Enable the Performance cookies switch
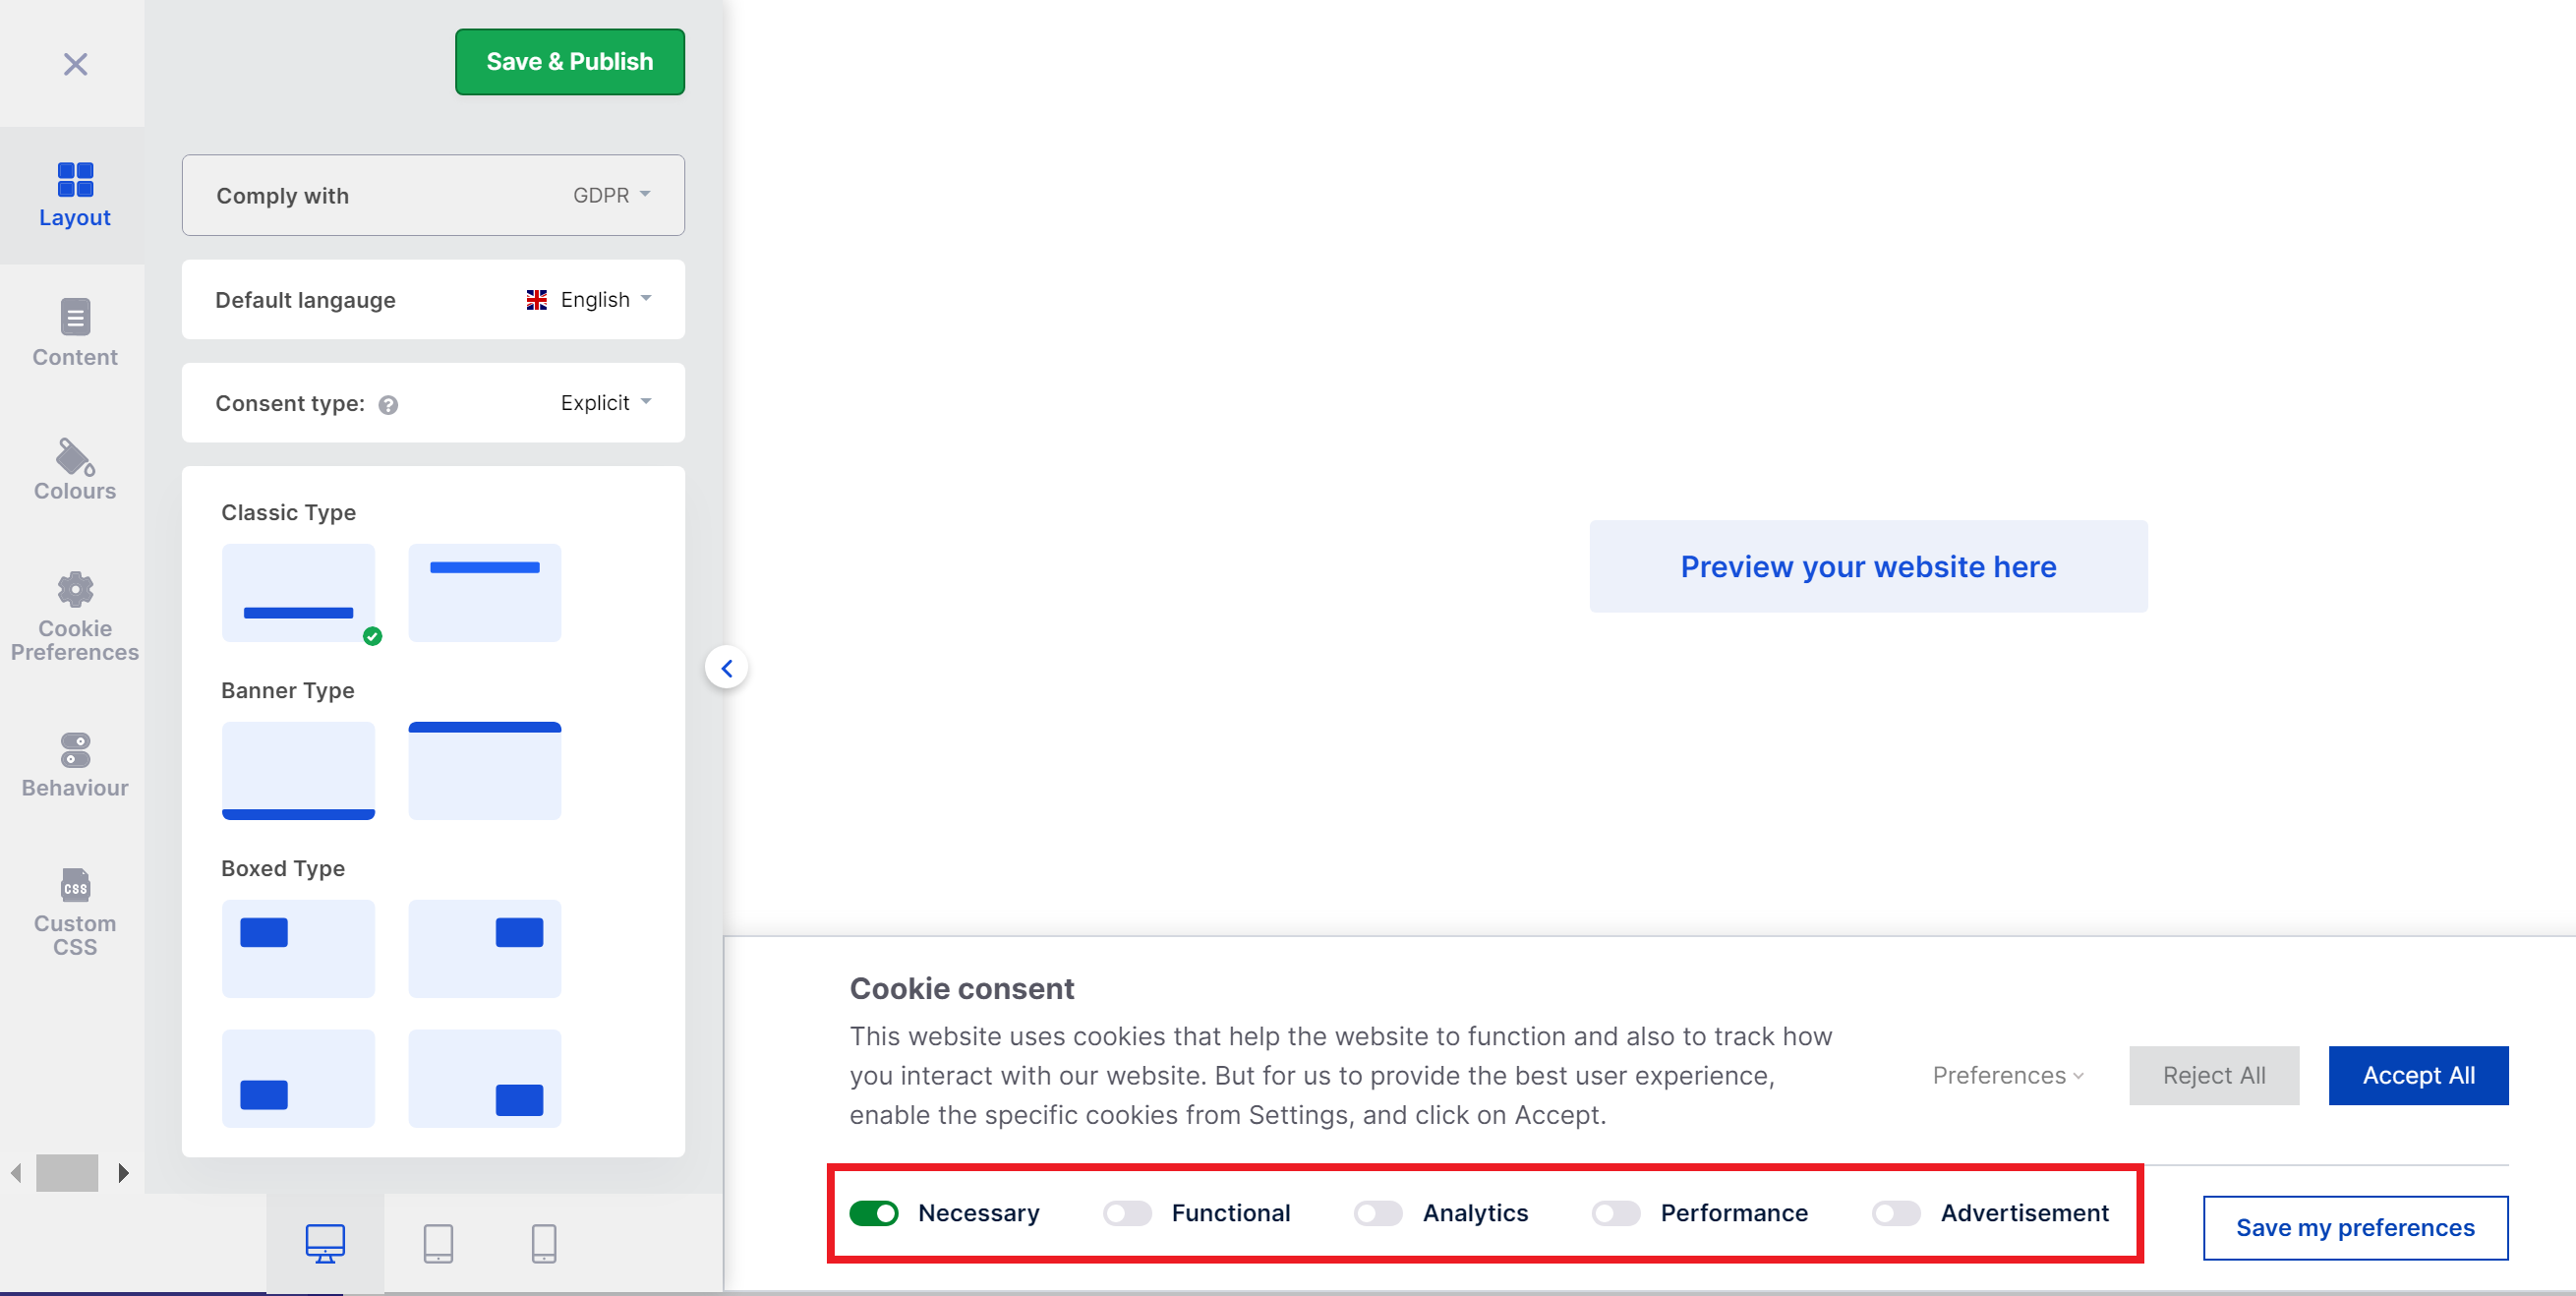2576x1296 pixels. 1616,1213
